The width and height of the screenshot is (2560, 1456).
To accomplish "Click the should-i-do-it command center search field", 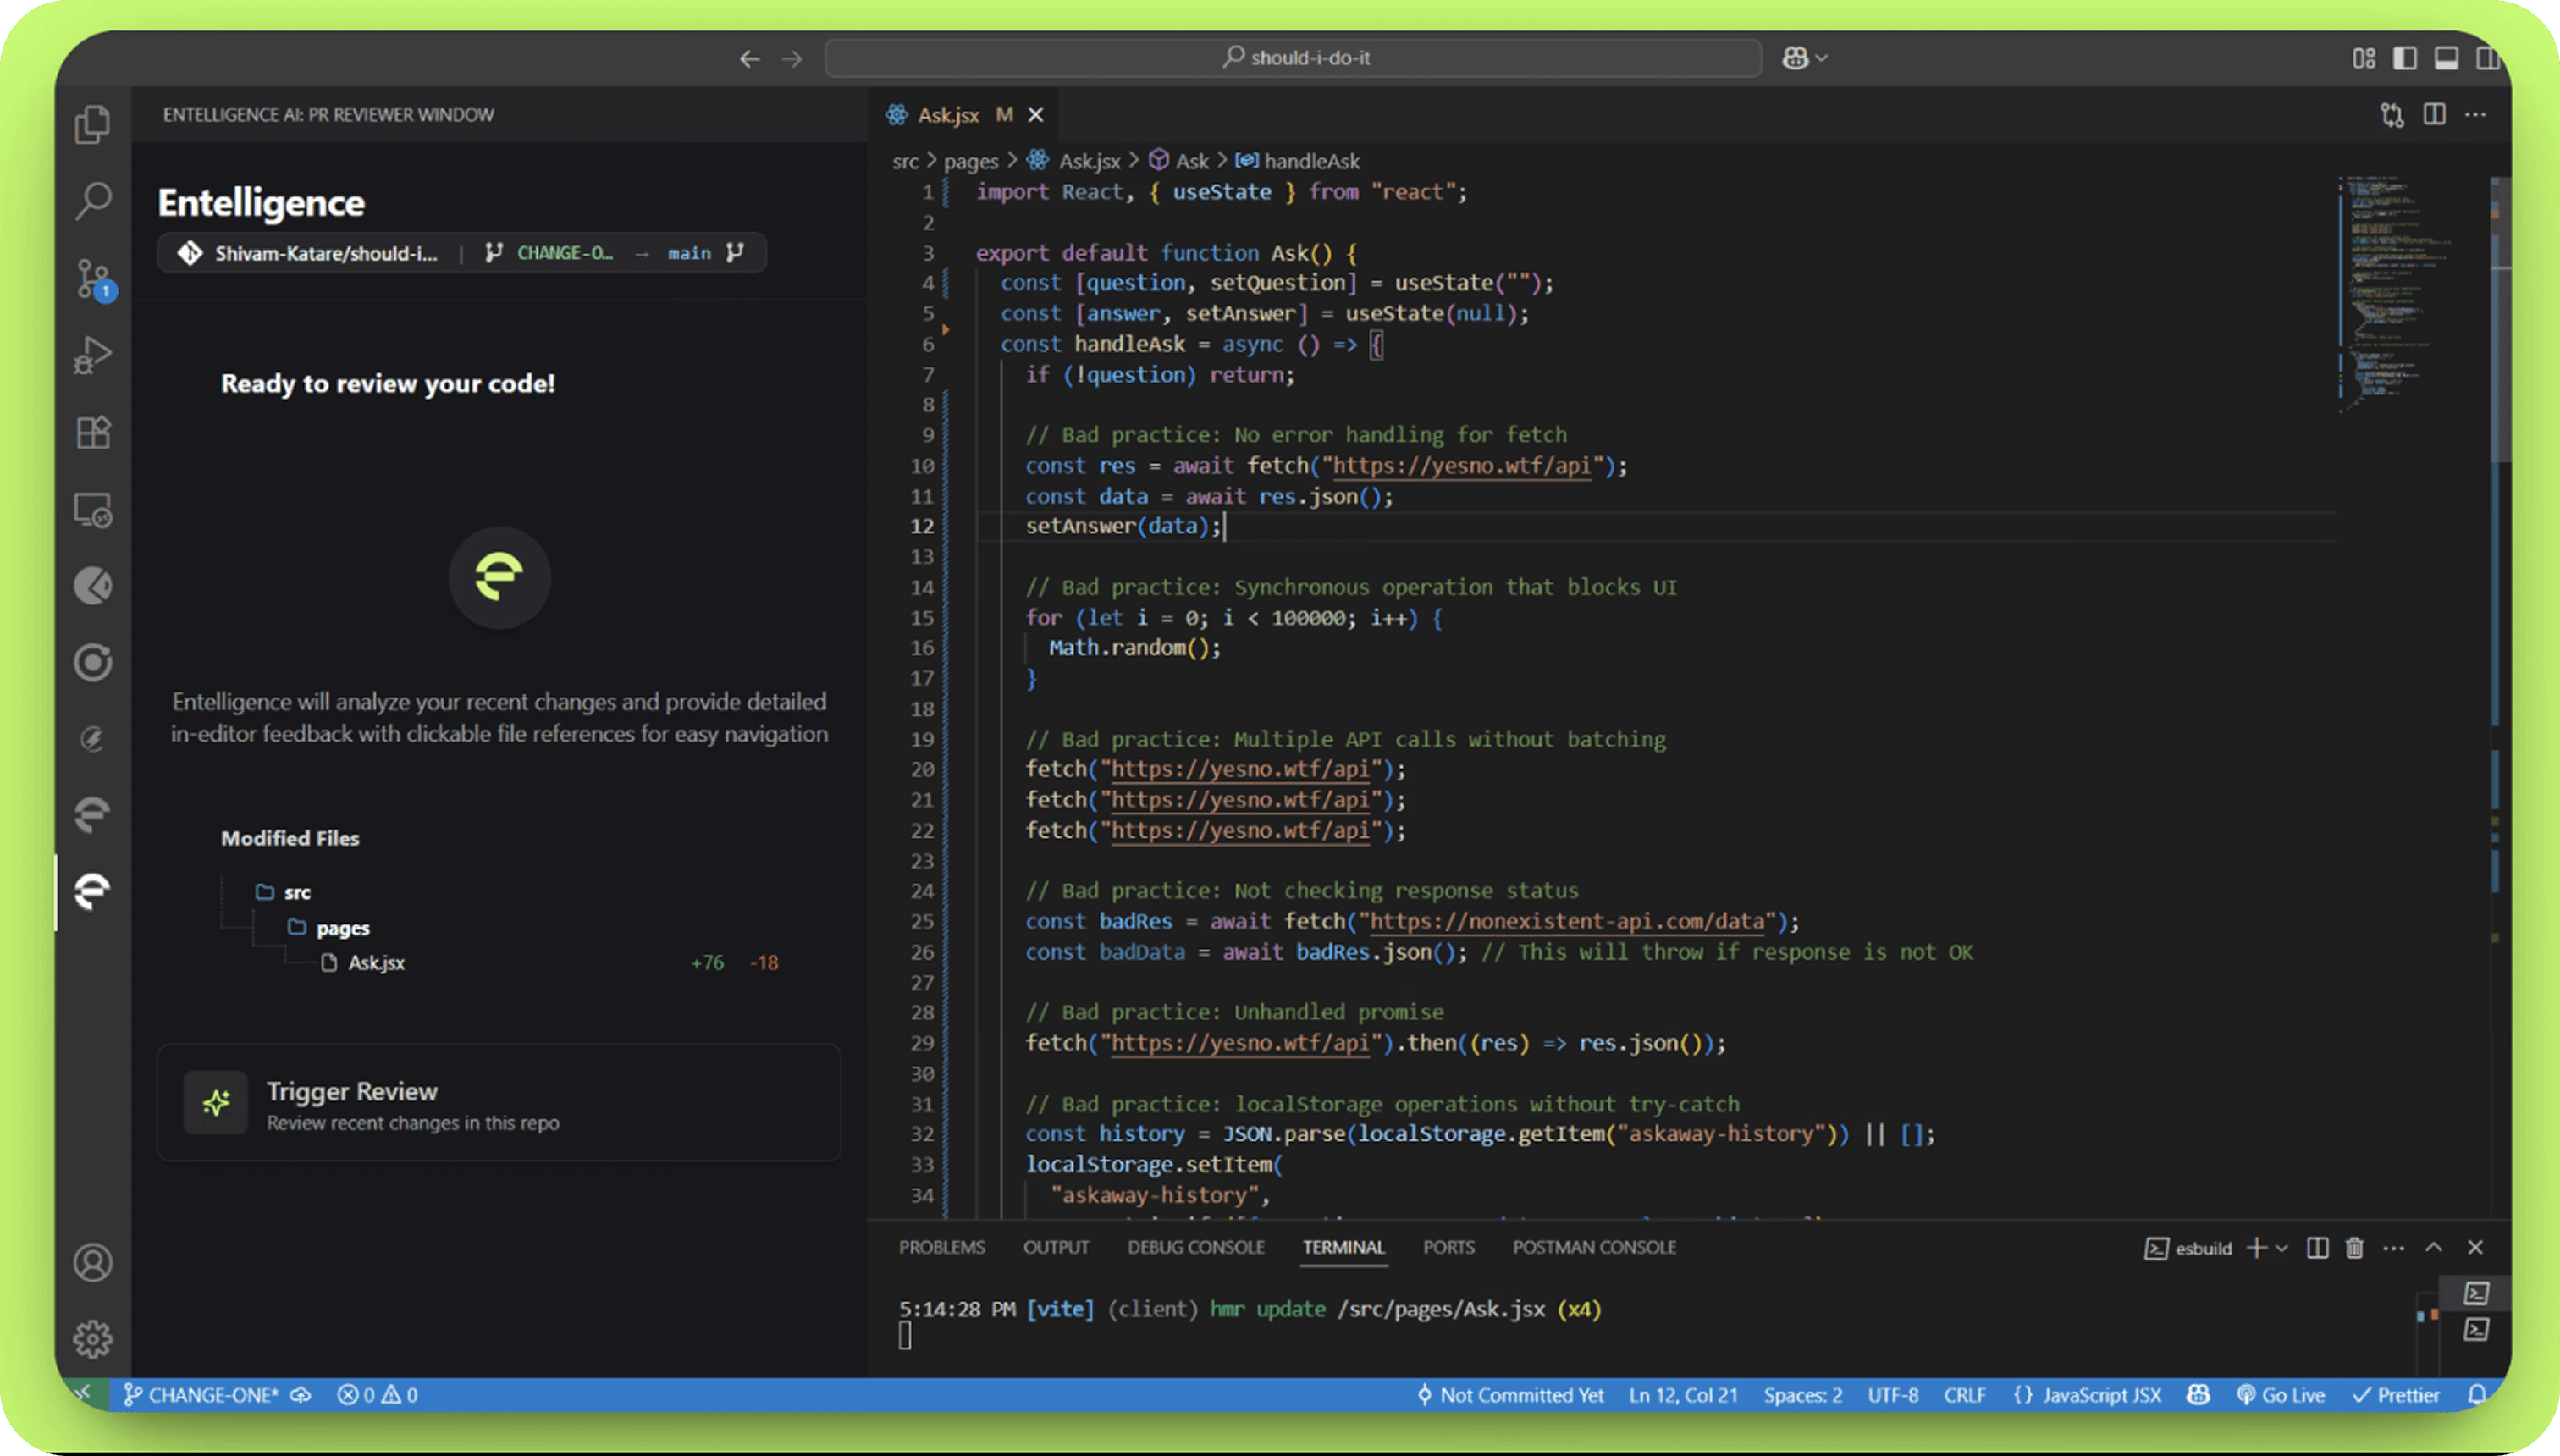I will coord(1293,58).
